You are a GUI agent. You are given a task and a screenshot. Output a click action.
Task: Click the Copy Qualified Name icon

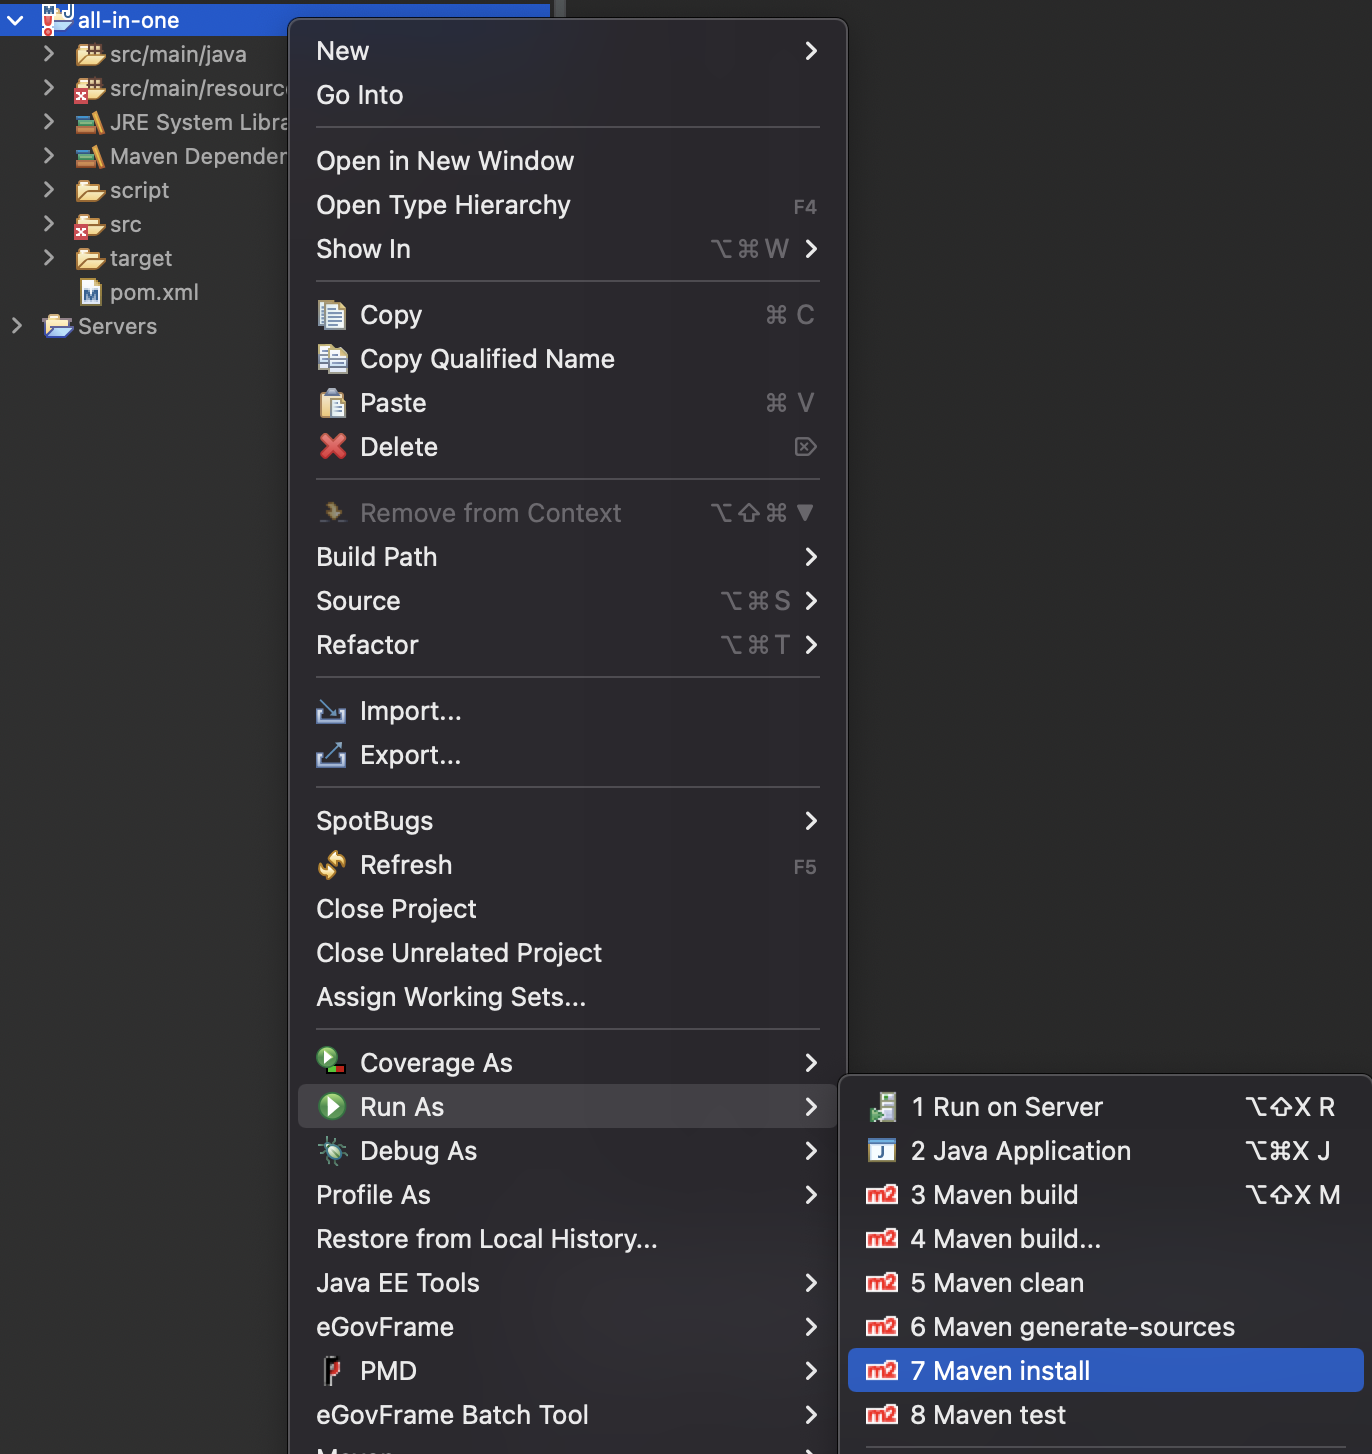332,359
